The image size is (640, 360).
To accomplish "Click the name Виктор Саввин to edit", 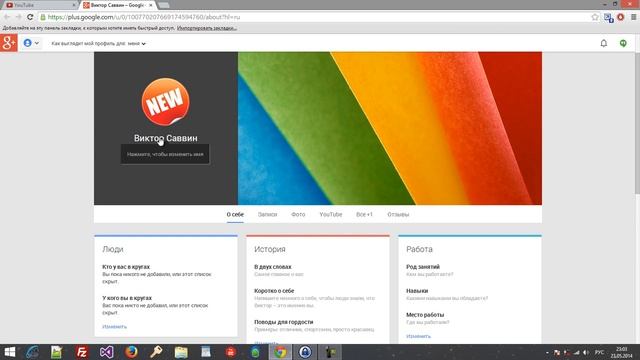I will click(x=165, y=138).
